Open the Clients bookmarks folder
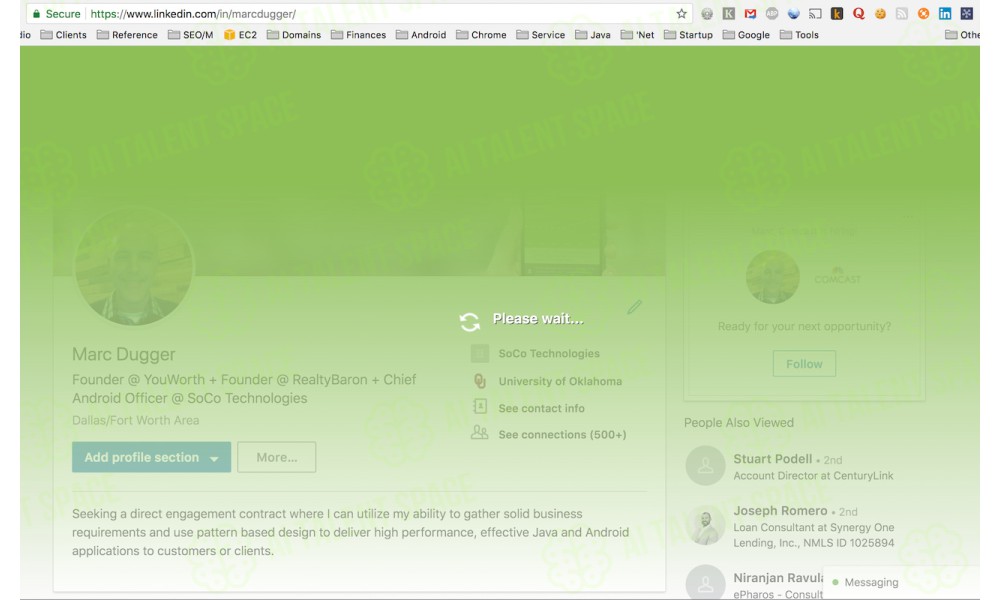The height and width of the screenshot is (600, 1000). [x=63, y=35]
